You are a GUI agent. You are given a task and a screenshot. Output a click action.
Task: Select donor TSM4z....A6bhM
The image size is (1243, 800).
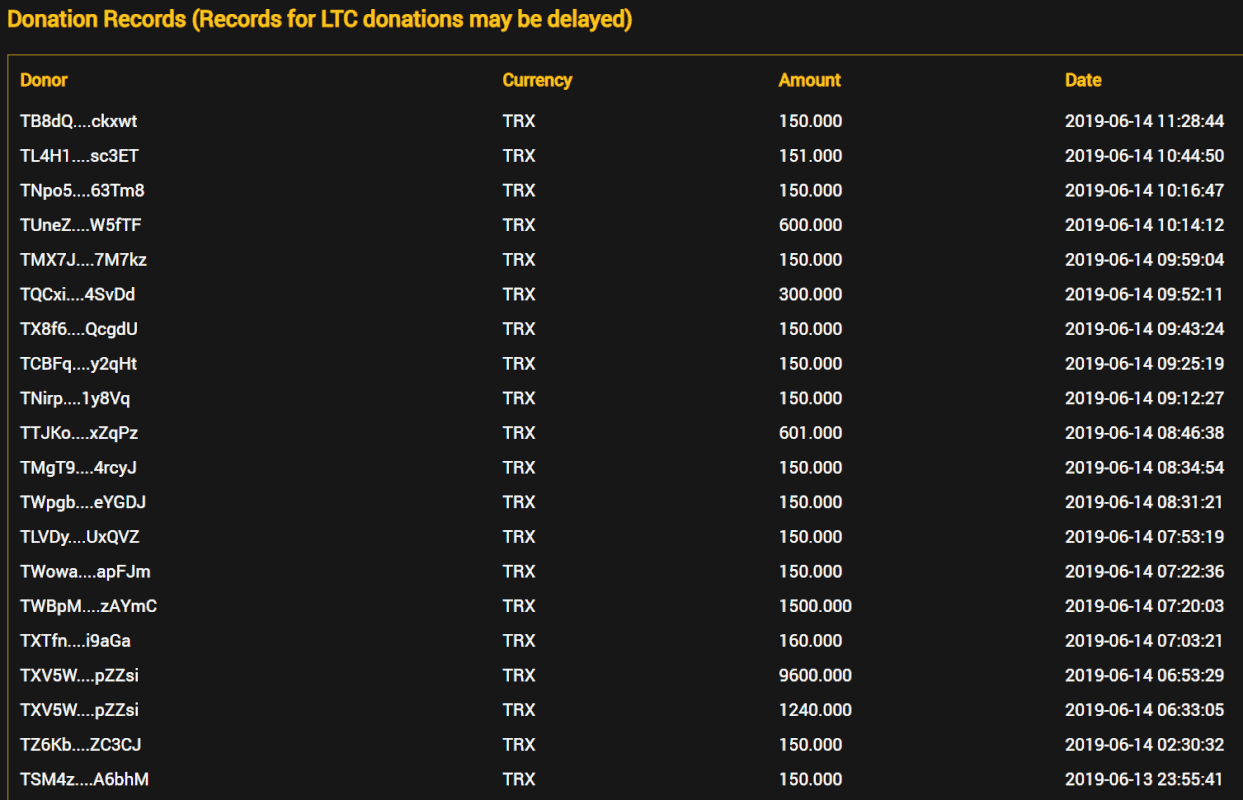(84, 779)
